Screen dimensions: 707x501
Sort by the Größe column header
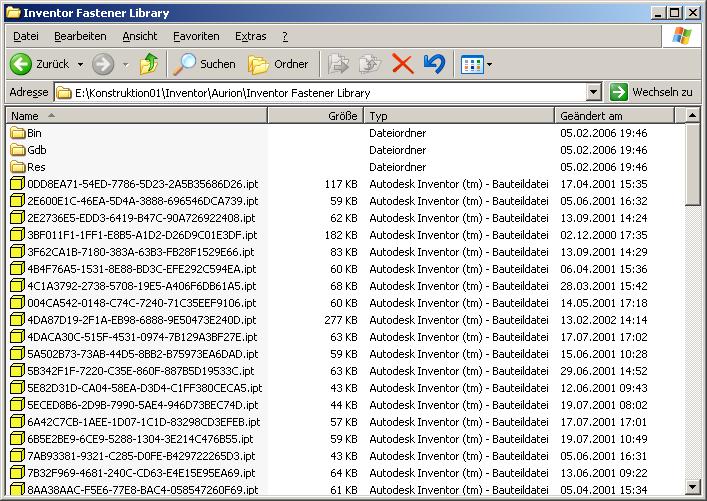(316, 116)
